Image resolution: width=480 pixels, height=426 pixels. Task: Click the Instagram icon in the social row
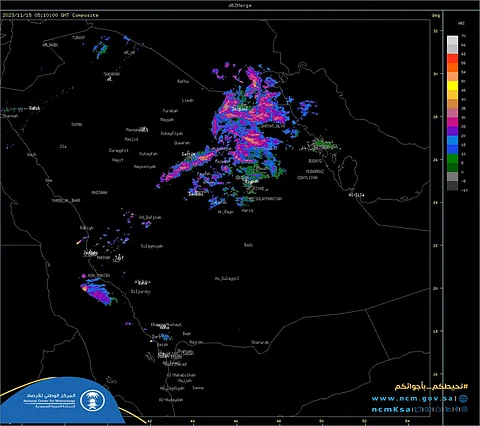point(428,410)
